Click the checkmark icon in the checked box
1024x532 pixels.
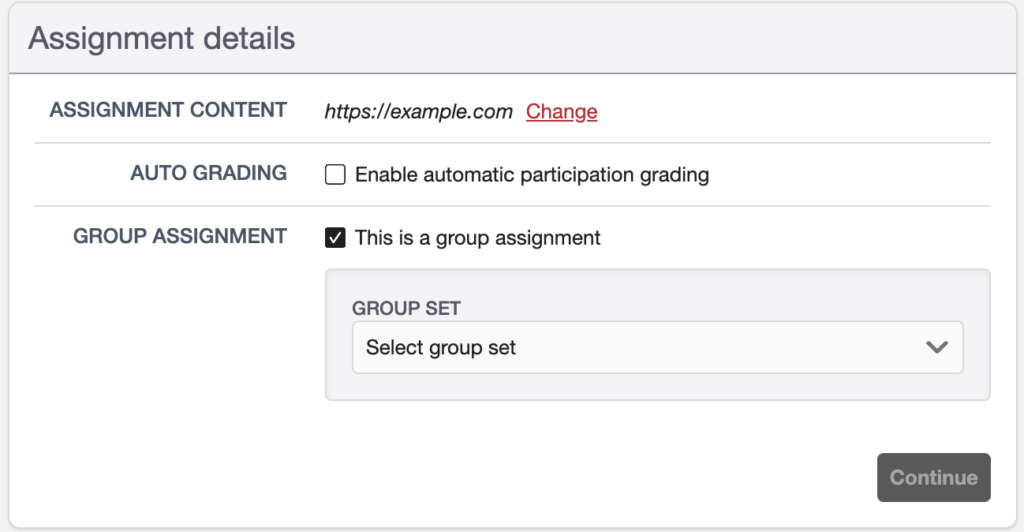[x=335, y=238]
